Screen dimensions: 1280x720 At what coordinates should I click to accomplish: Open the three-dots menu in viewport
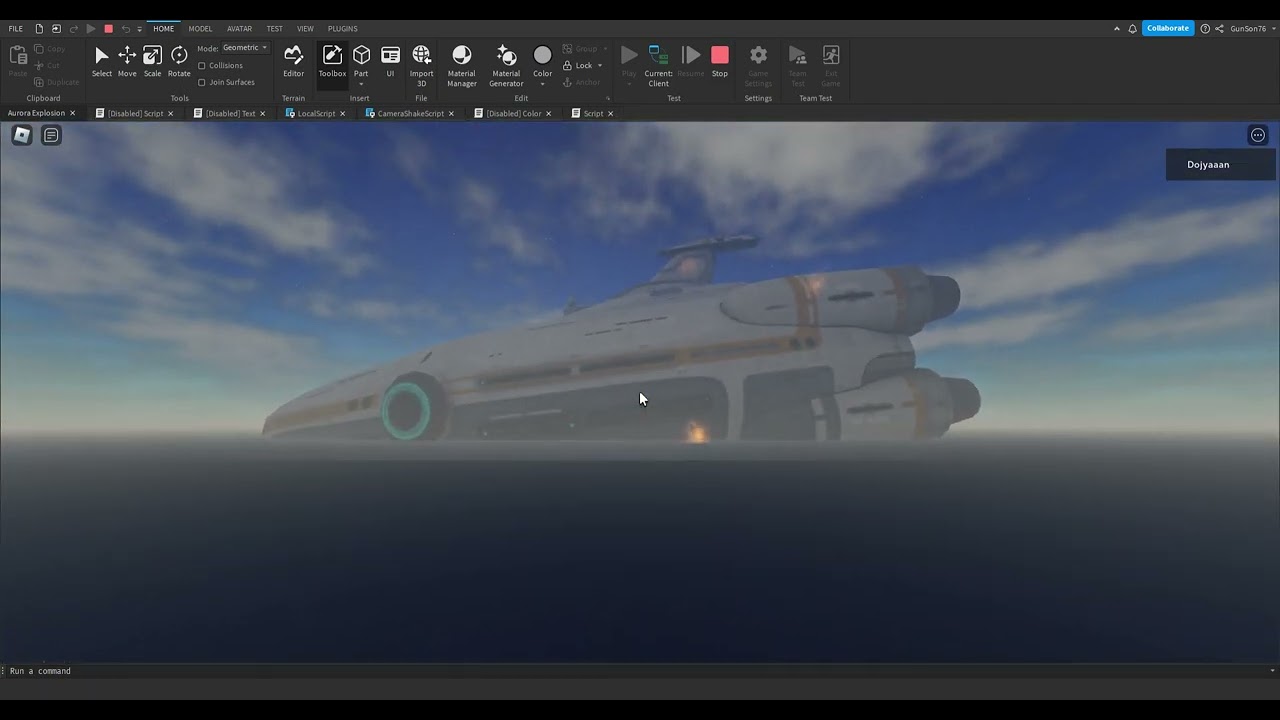pyautogui.click(x=1258, y=135)
